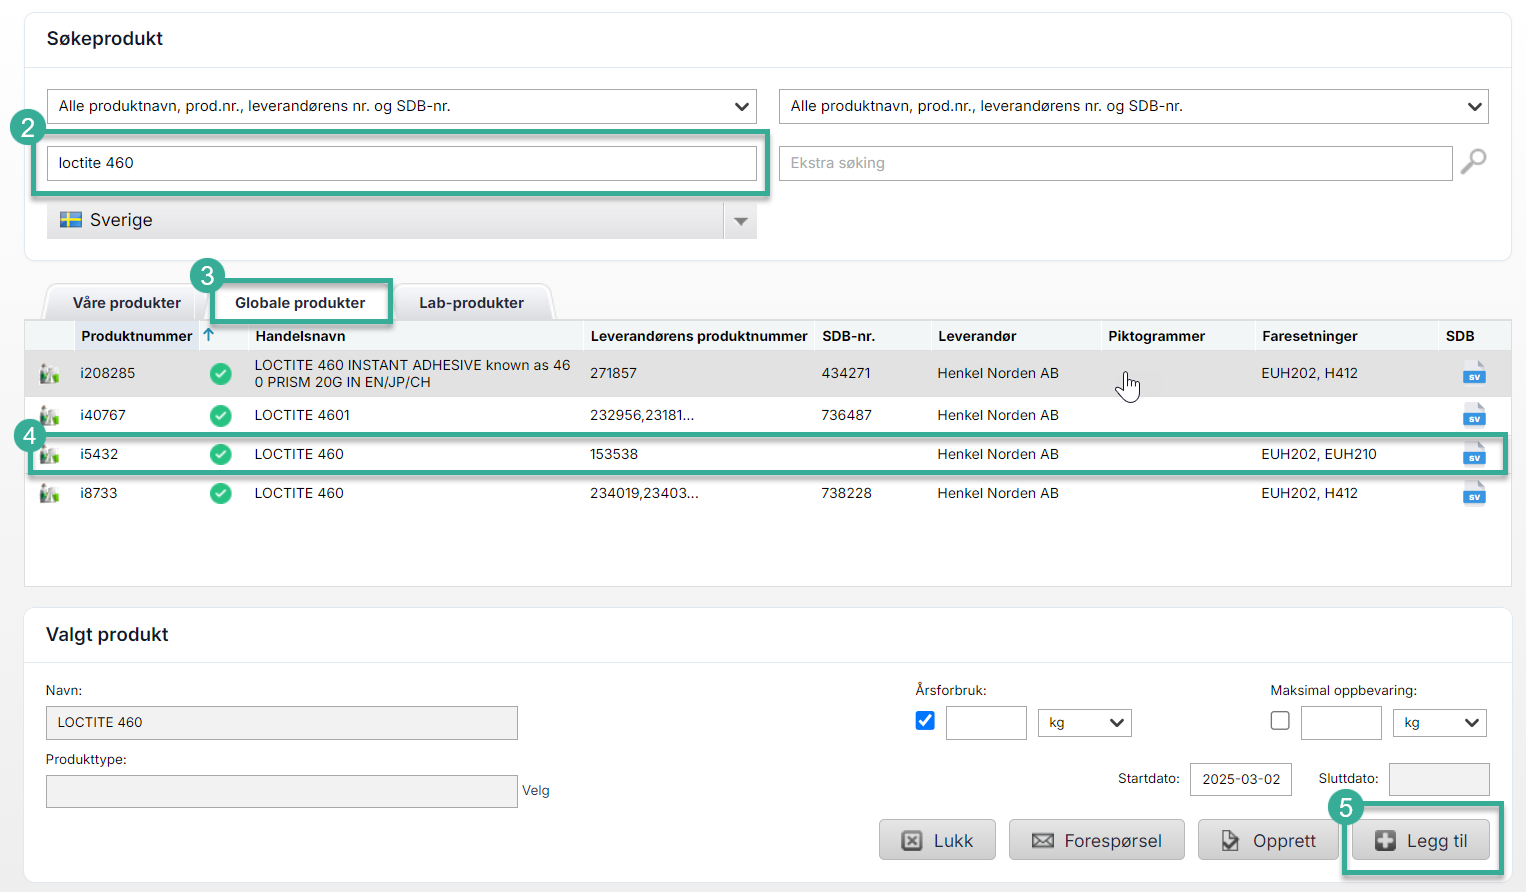Click product number i8733
The image size is (1526, 892).
click(99, 493)
